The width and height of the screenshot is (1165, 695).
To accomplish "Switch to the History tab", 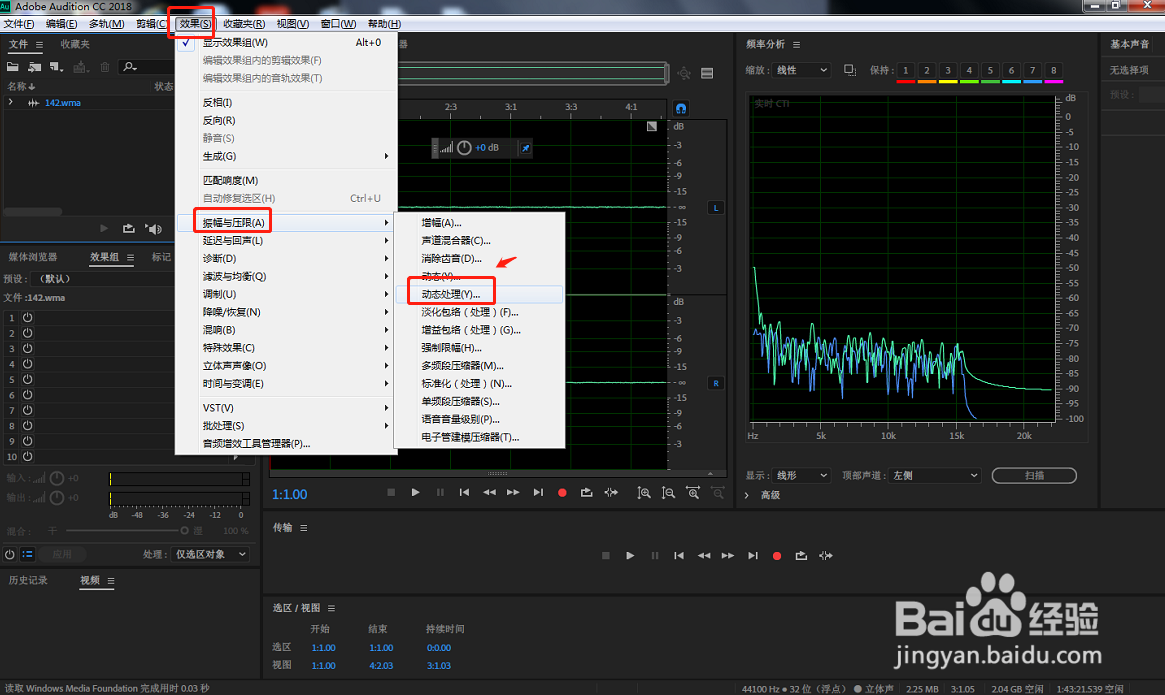I will click(28, 581).
